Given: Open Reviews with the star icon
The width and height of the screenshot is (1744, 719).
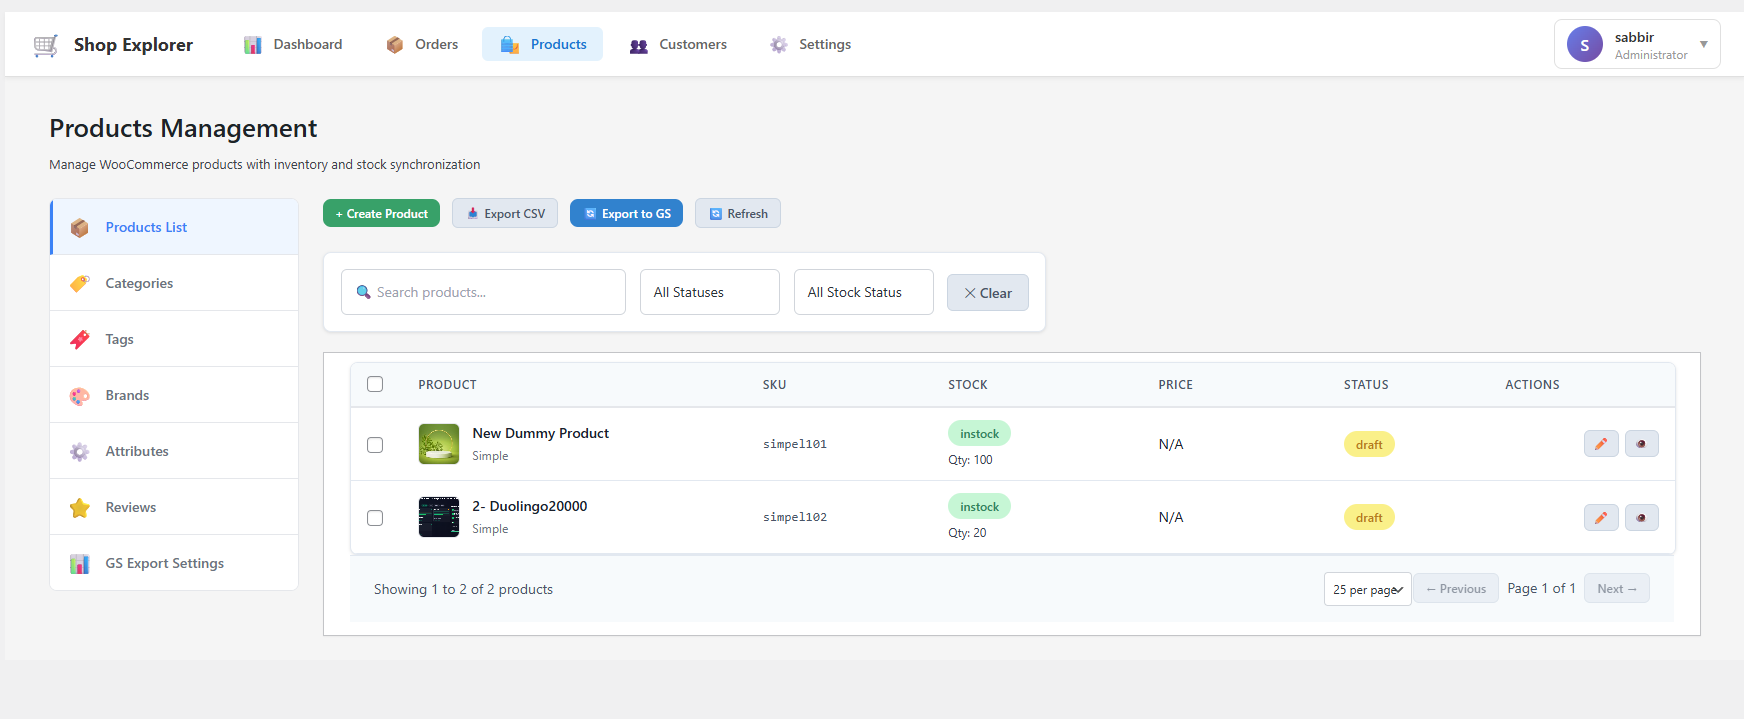Looking at the screenshot, I should pyautogui.click(x=130, y=508).
